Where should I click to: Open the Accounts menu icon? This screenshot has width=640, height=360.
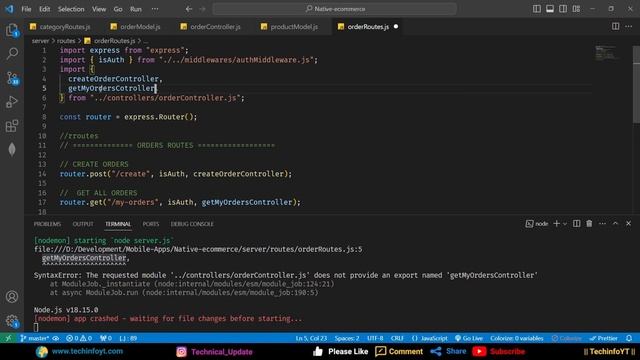click(12, 297)
